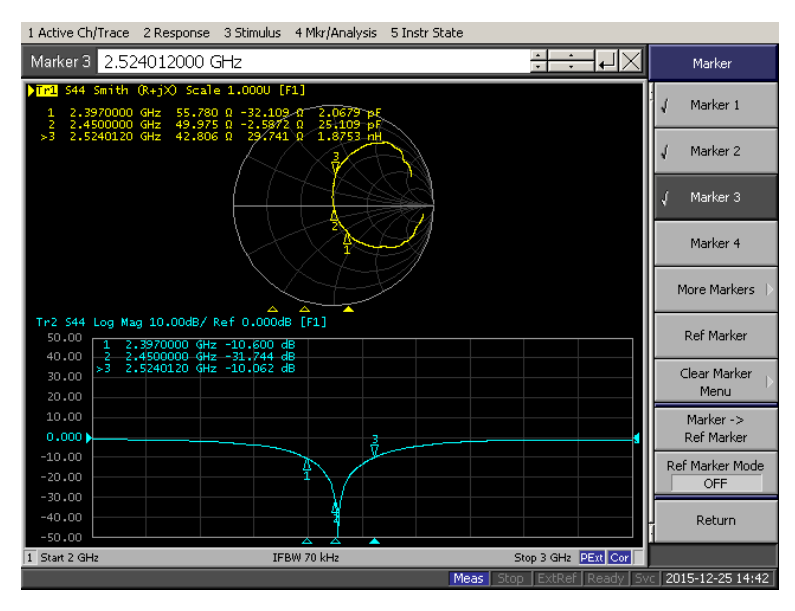Select marker 1 triangle on Log Mag trace
This screenshot has width=795, height=611.
click(x=307, y=465)
